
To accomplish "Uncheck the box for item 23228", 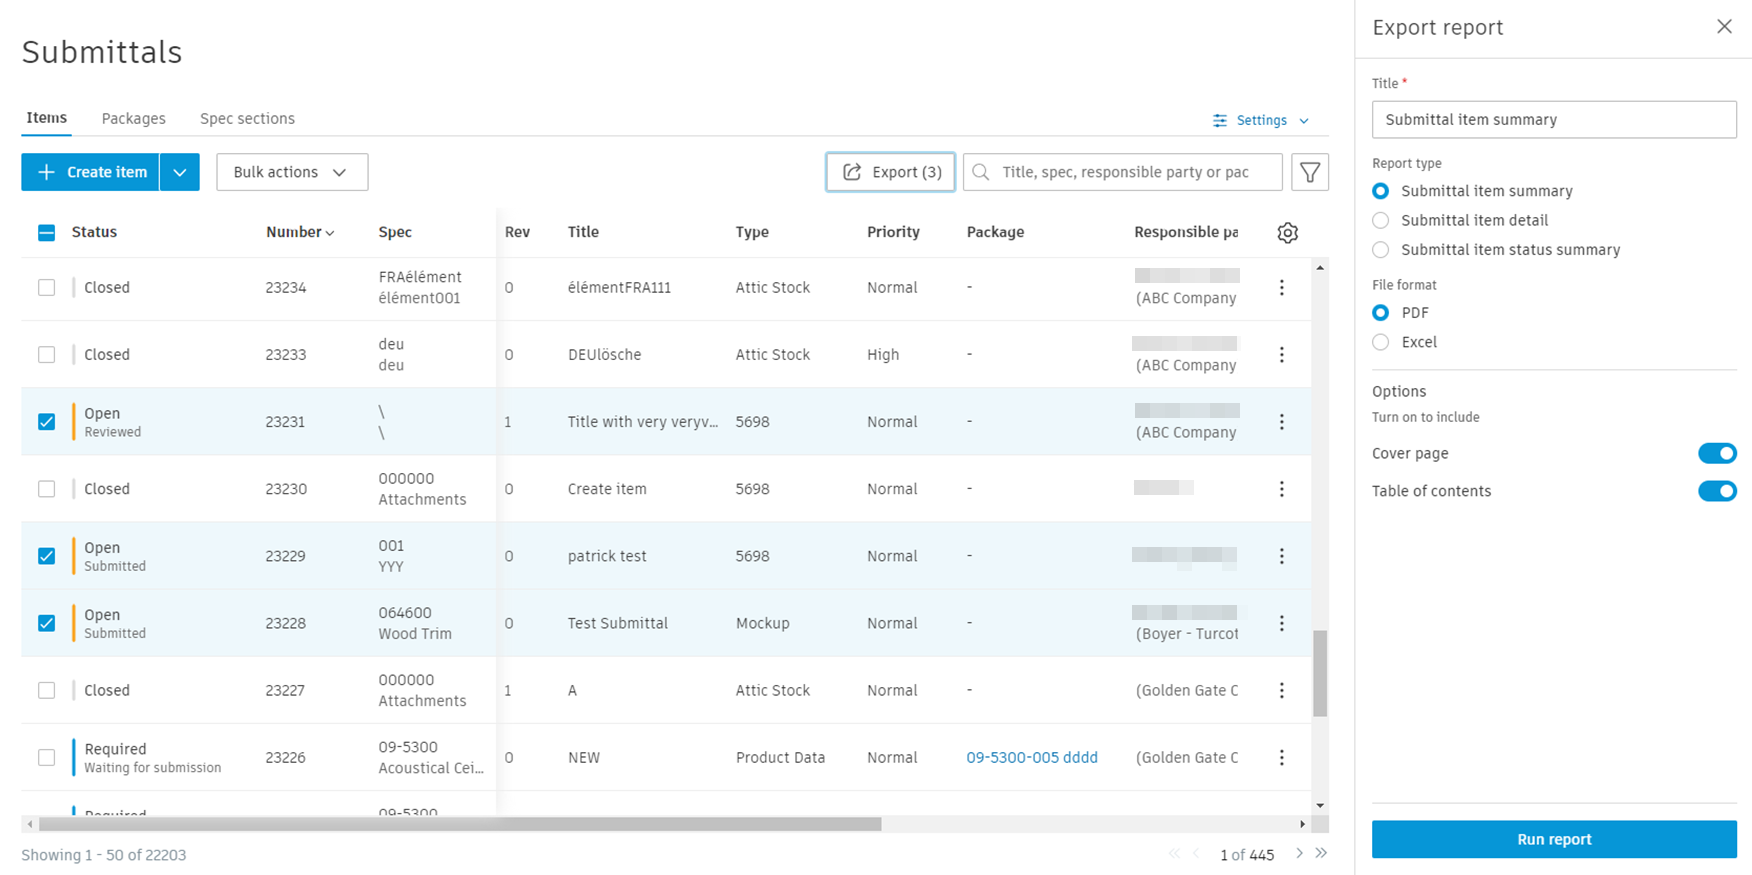I will (x=46, y=623).
